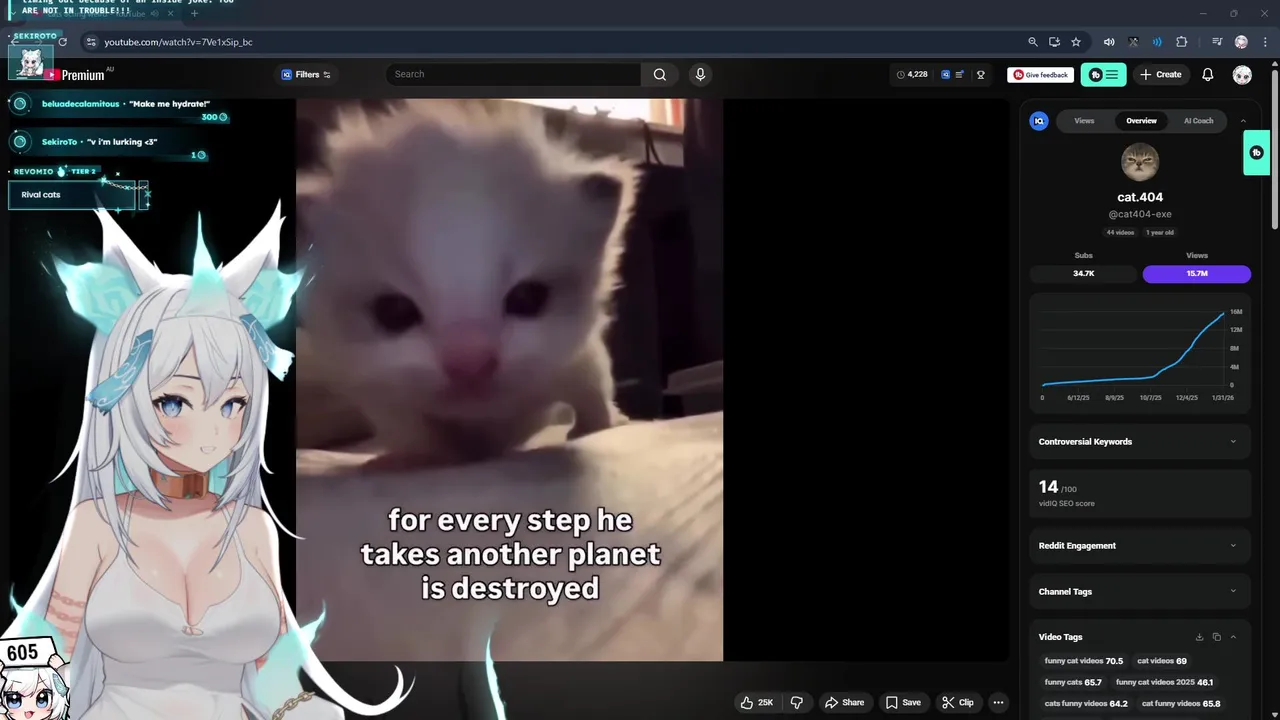This screenshot has width=1280, height=720.
Task: Click the browser profile avatar in toolbar
Action: click(1241, 42)
